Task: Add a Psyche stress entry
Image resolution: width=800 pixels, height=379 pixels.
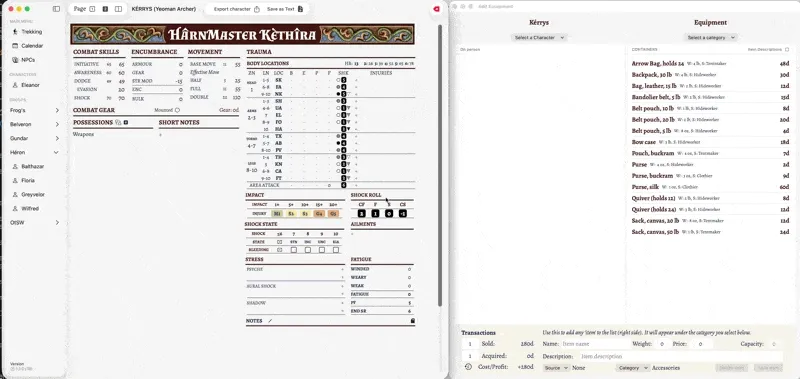Action: (x=342, y=269)
